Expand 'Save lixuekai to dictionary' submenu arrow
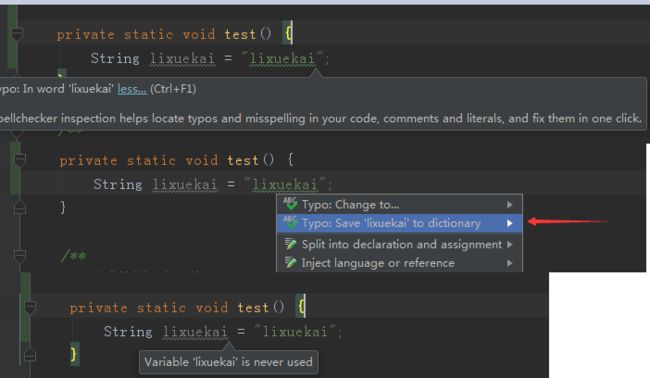This screenshot has width=650, height=378. [509, 223]
